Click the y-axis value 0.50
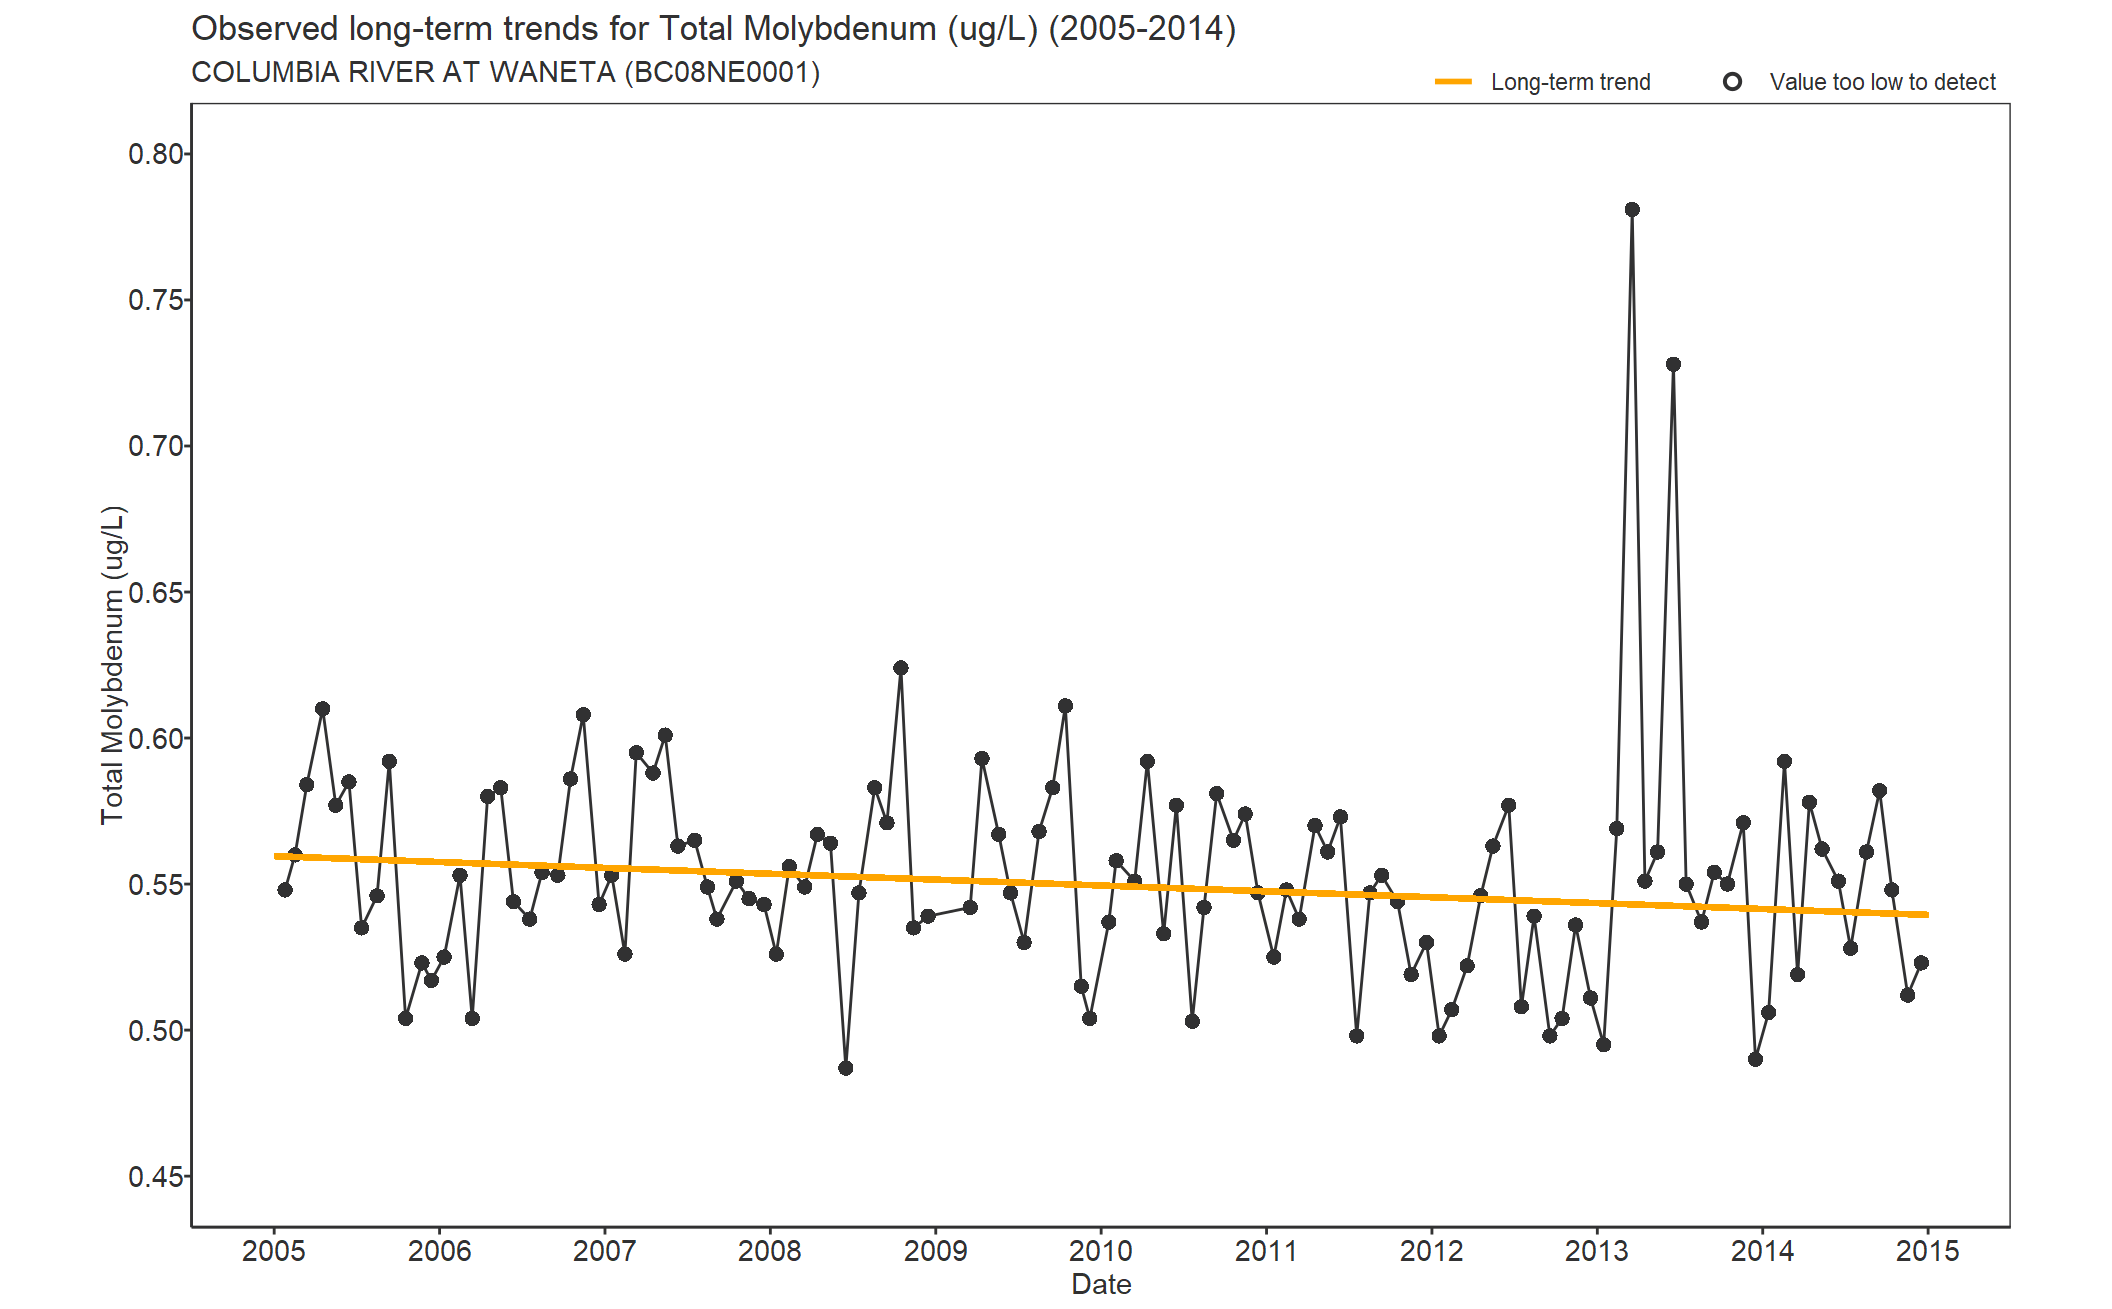Screen dimensions: 2112x1309 [x=156, y=1031]
